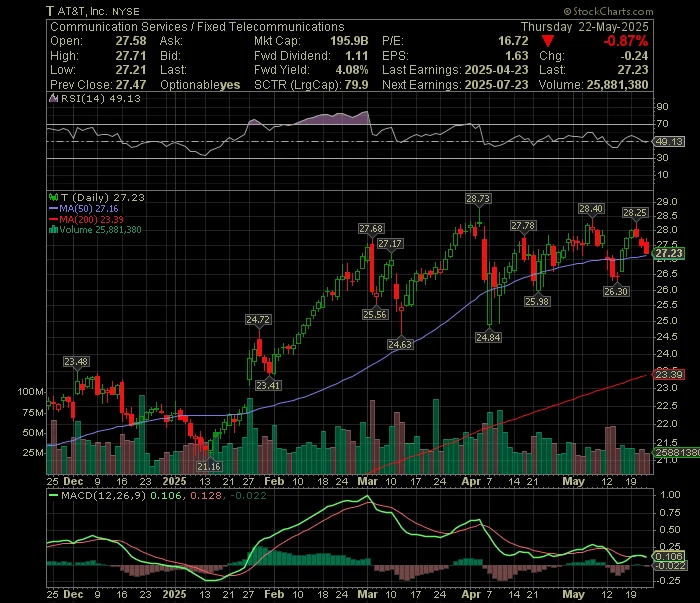This screenshot has height=603, width=700.
Task: Click the 24.72 price label
Action: coord(258,320)
